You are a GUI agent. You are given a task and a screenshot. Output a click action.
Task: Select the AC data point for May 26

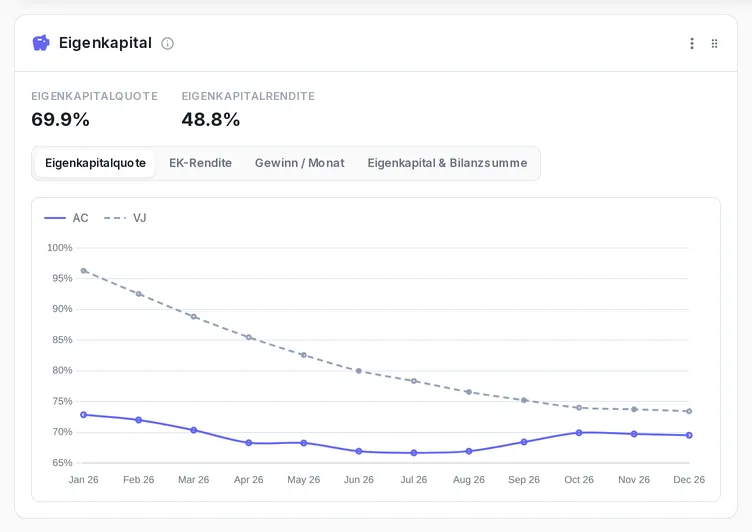304,443
